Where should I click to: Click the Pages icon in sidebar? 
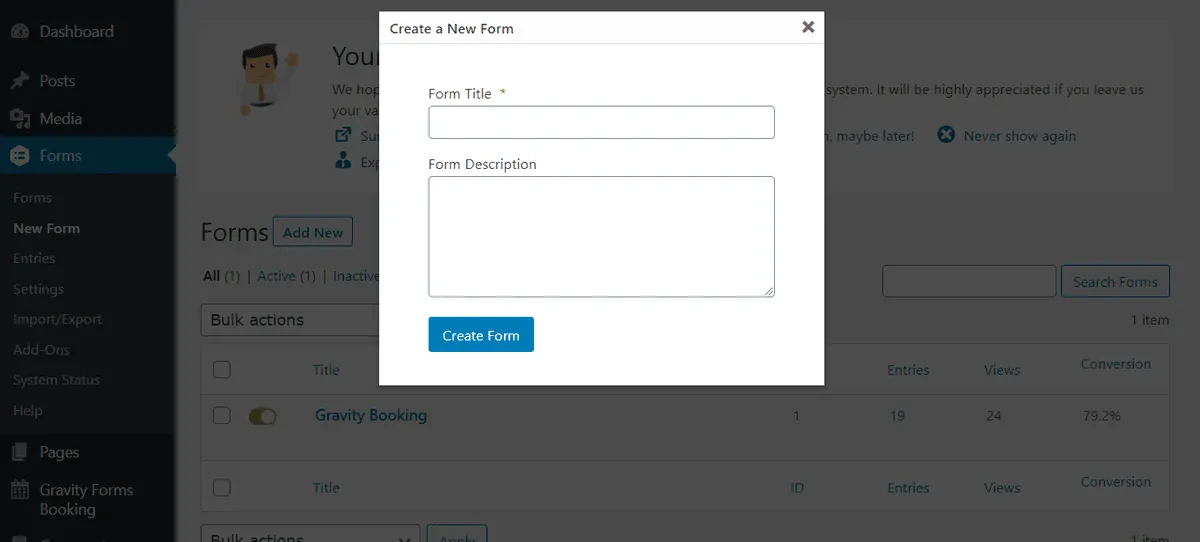point(20,453)
